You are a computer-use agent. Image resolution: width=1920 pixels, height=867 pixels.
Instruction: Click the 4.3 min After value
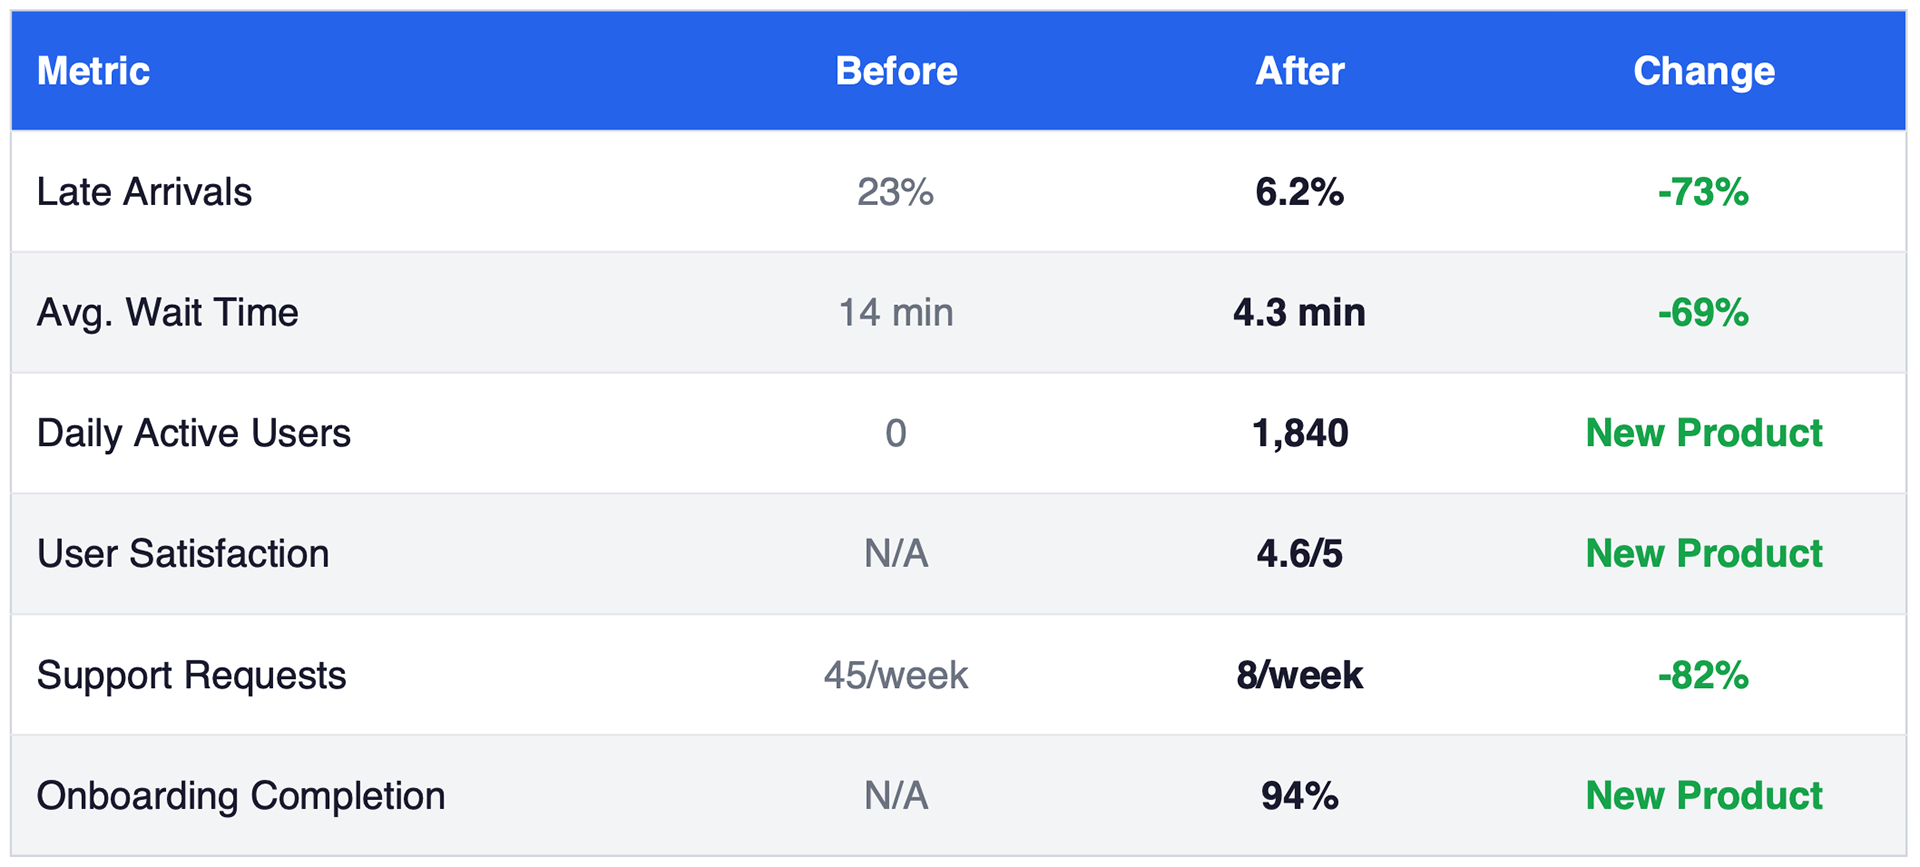point(1299,313)
